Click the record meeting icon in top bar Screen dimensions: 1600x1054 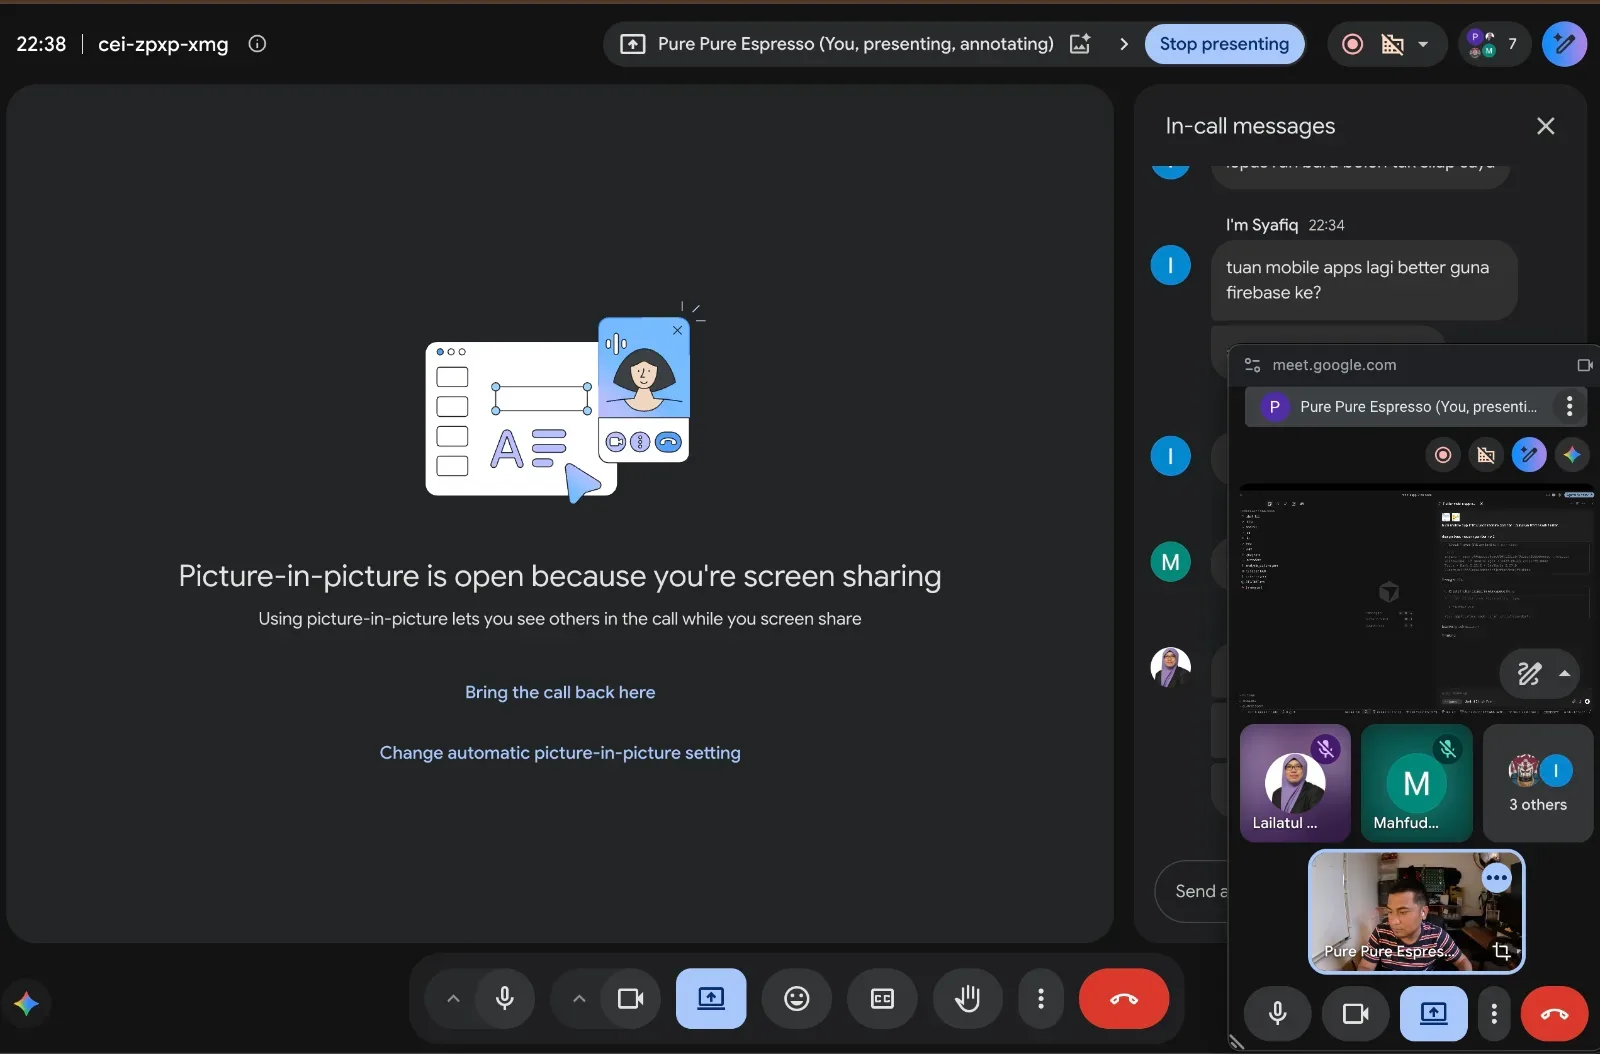point(1352,44)
